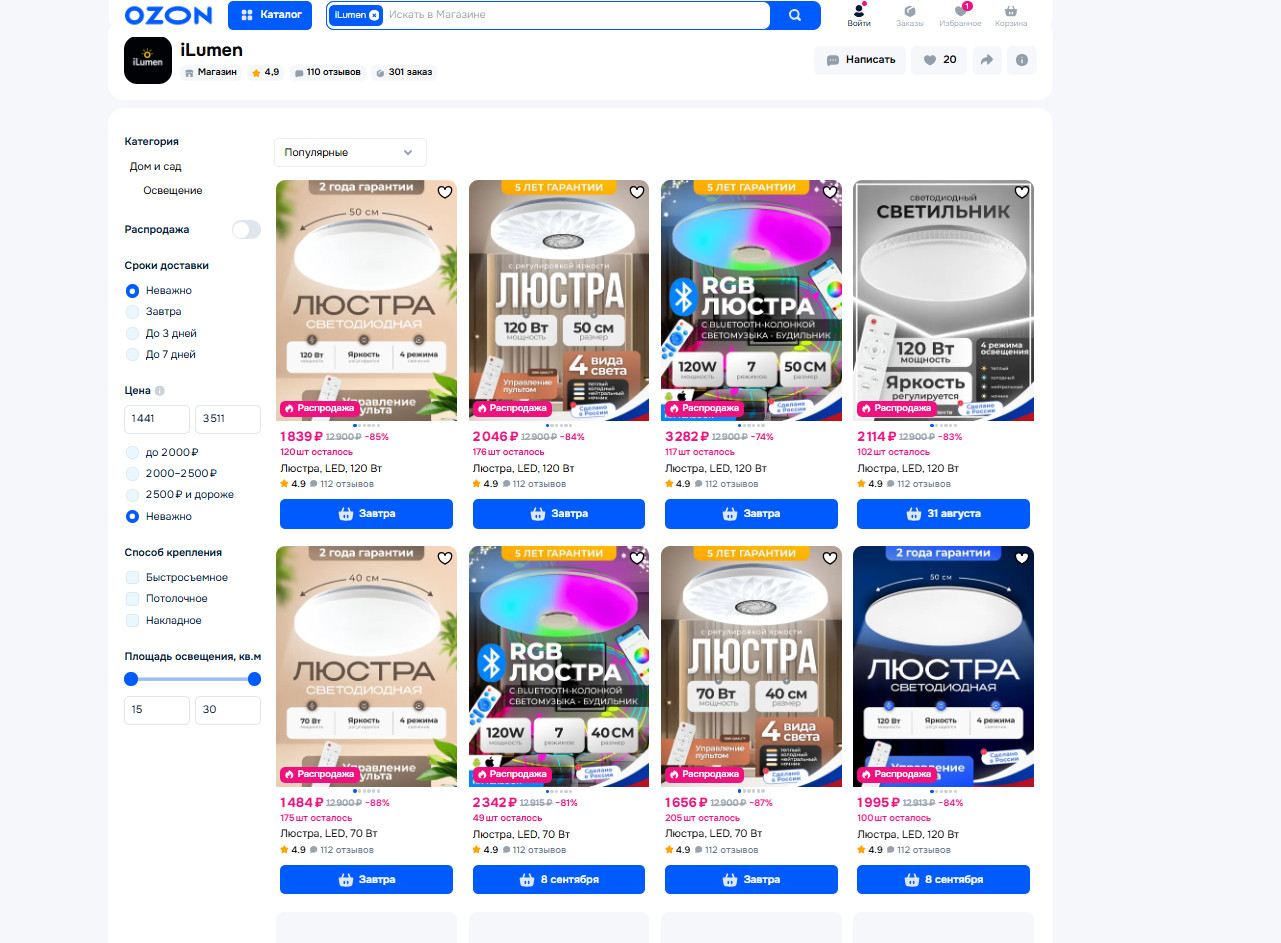1281x943 pixels.
Task: Open the Популярные sort dropdown
Action: point(350,152)
